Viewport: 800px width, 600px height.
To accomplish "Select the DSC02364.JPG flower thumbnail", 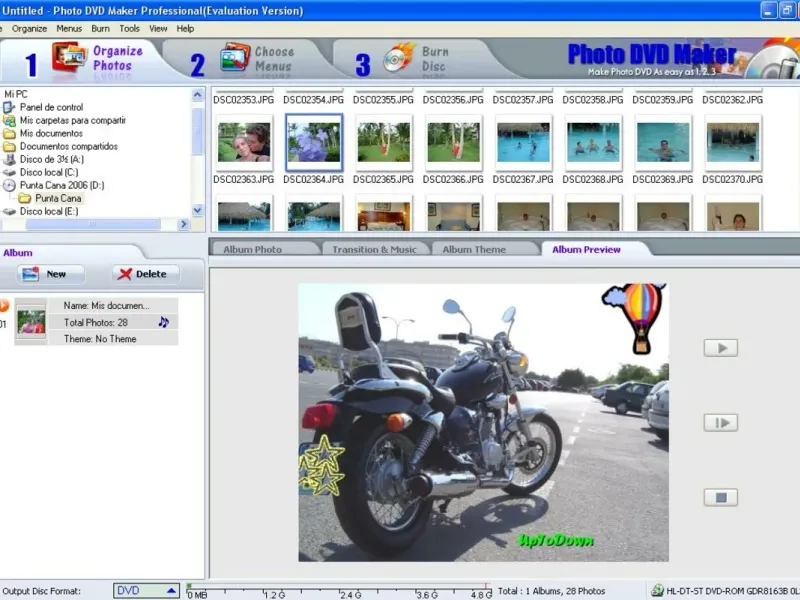I will (314, 141).
